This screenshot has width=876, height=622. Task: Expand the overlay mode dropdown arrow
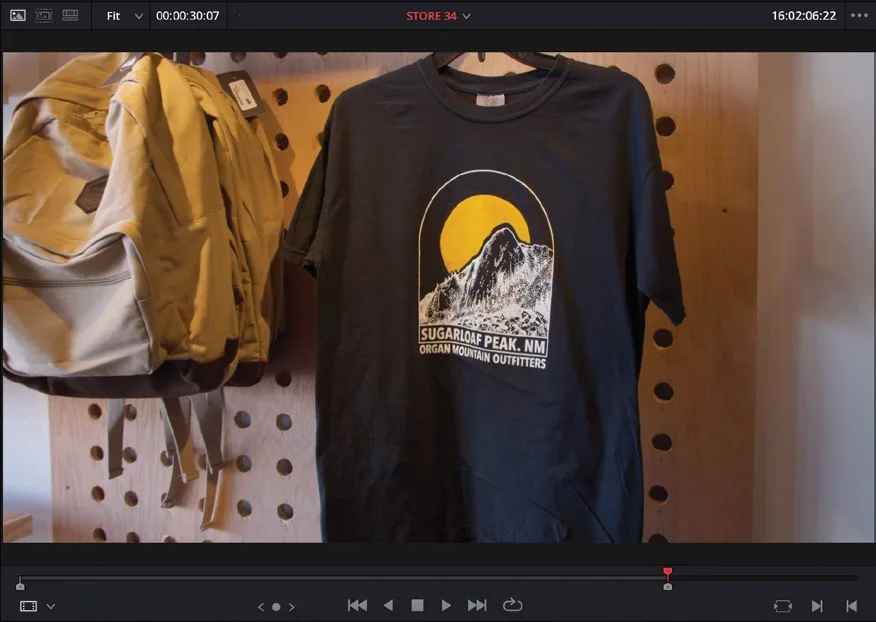coord(51,606)
